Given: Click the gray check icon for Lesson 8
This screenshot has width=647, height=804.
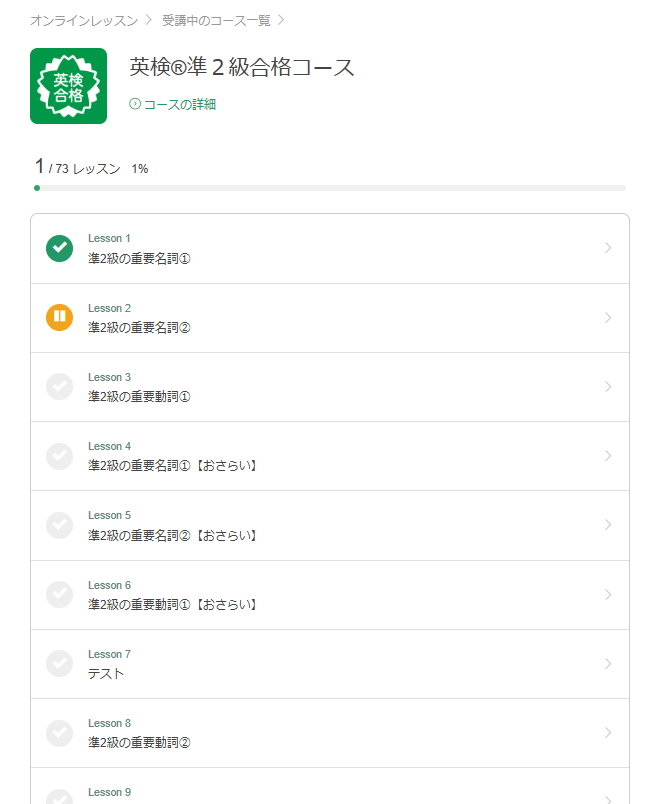Looking at the screenshot, I should (x=60, y=732).
